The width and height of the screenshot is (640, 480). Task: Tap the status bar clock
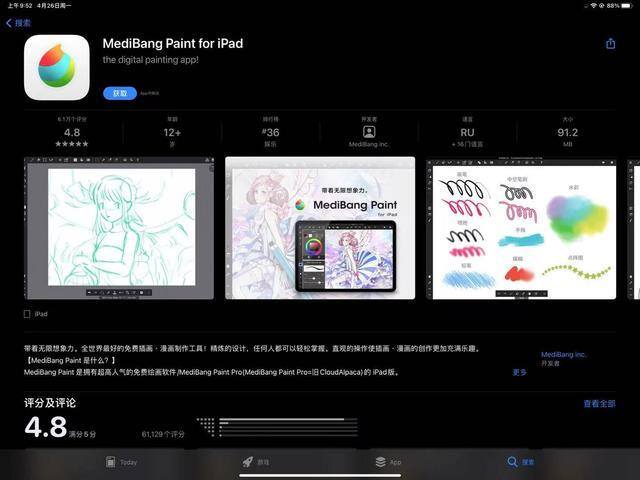(x=20, y=5)
